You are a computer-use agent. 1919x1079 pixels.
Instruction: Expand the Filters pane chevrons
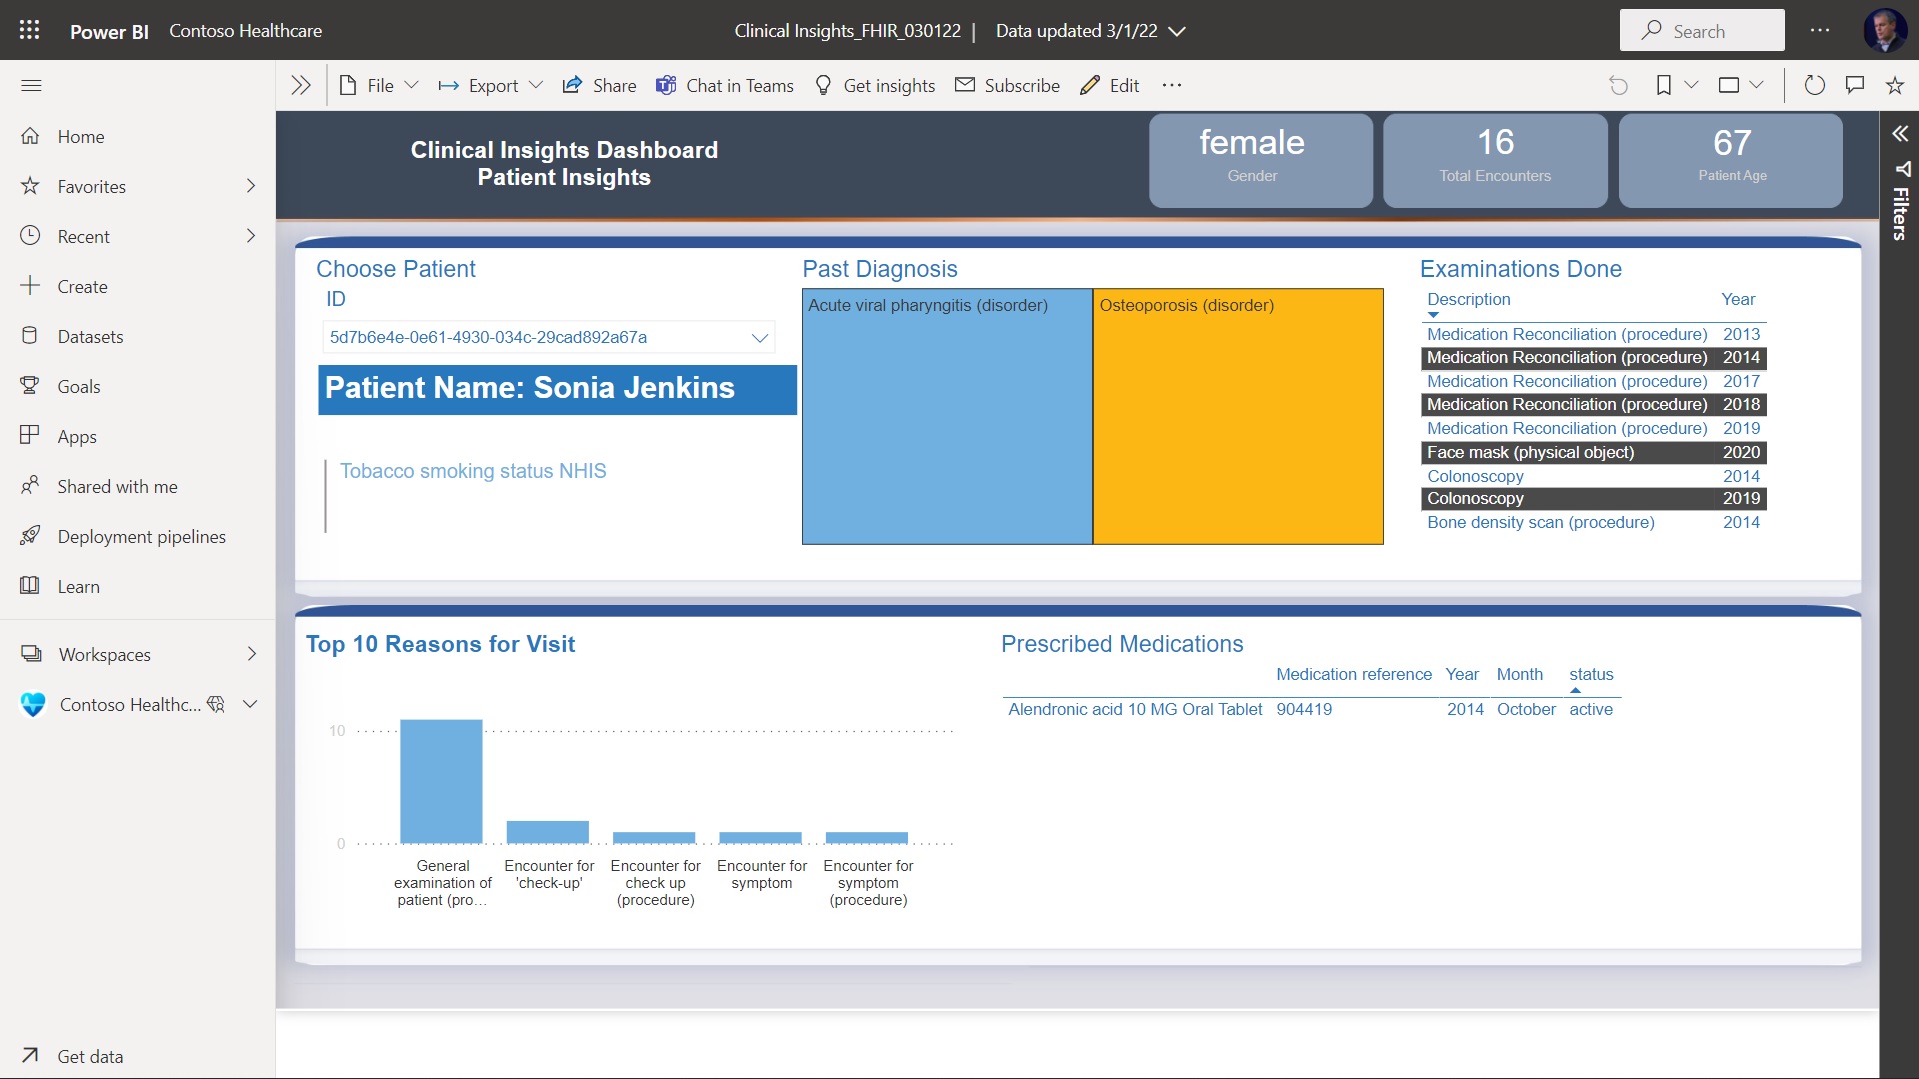point(1900,134)
